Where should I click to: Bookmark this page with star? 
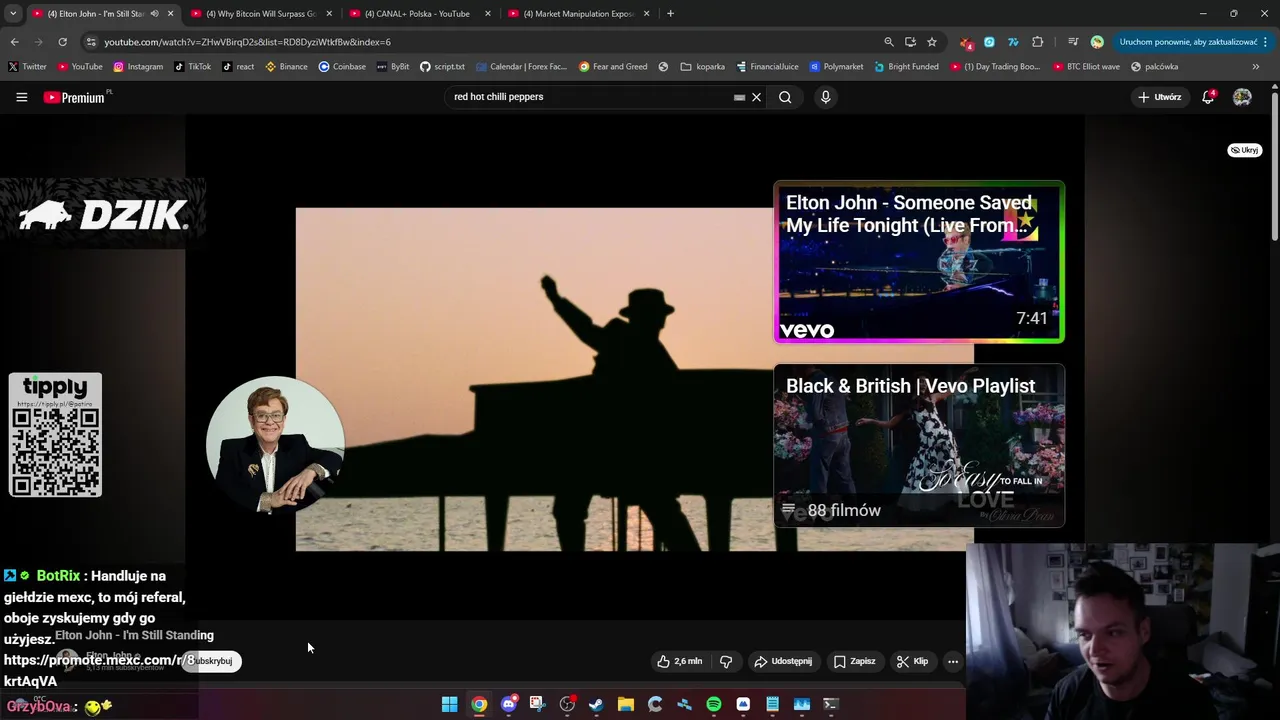(932, 42)
